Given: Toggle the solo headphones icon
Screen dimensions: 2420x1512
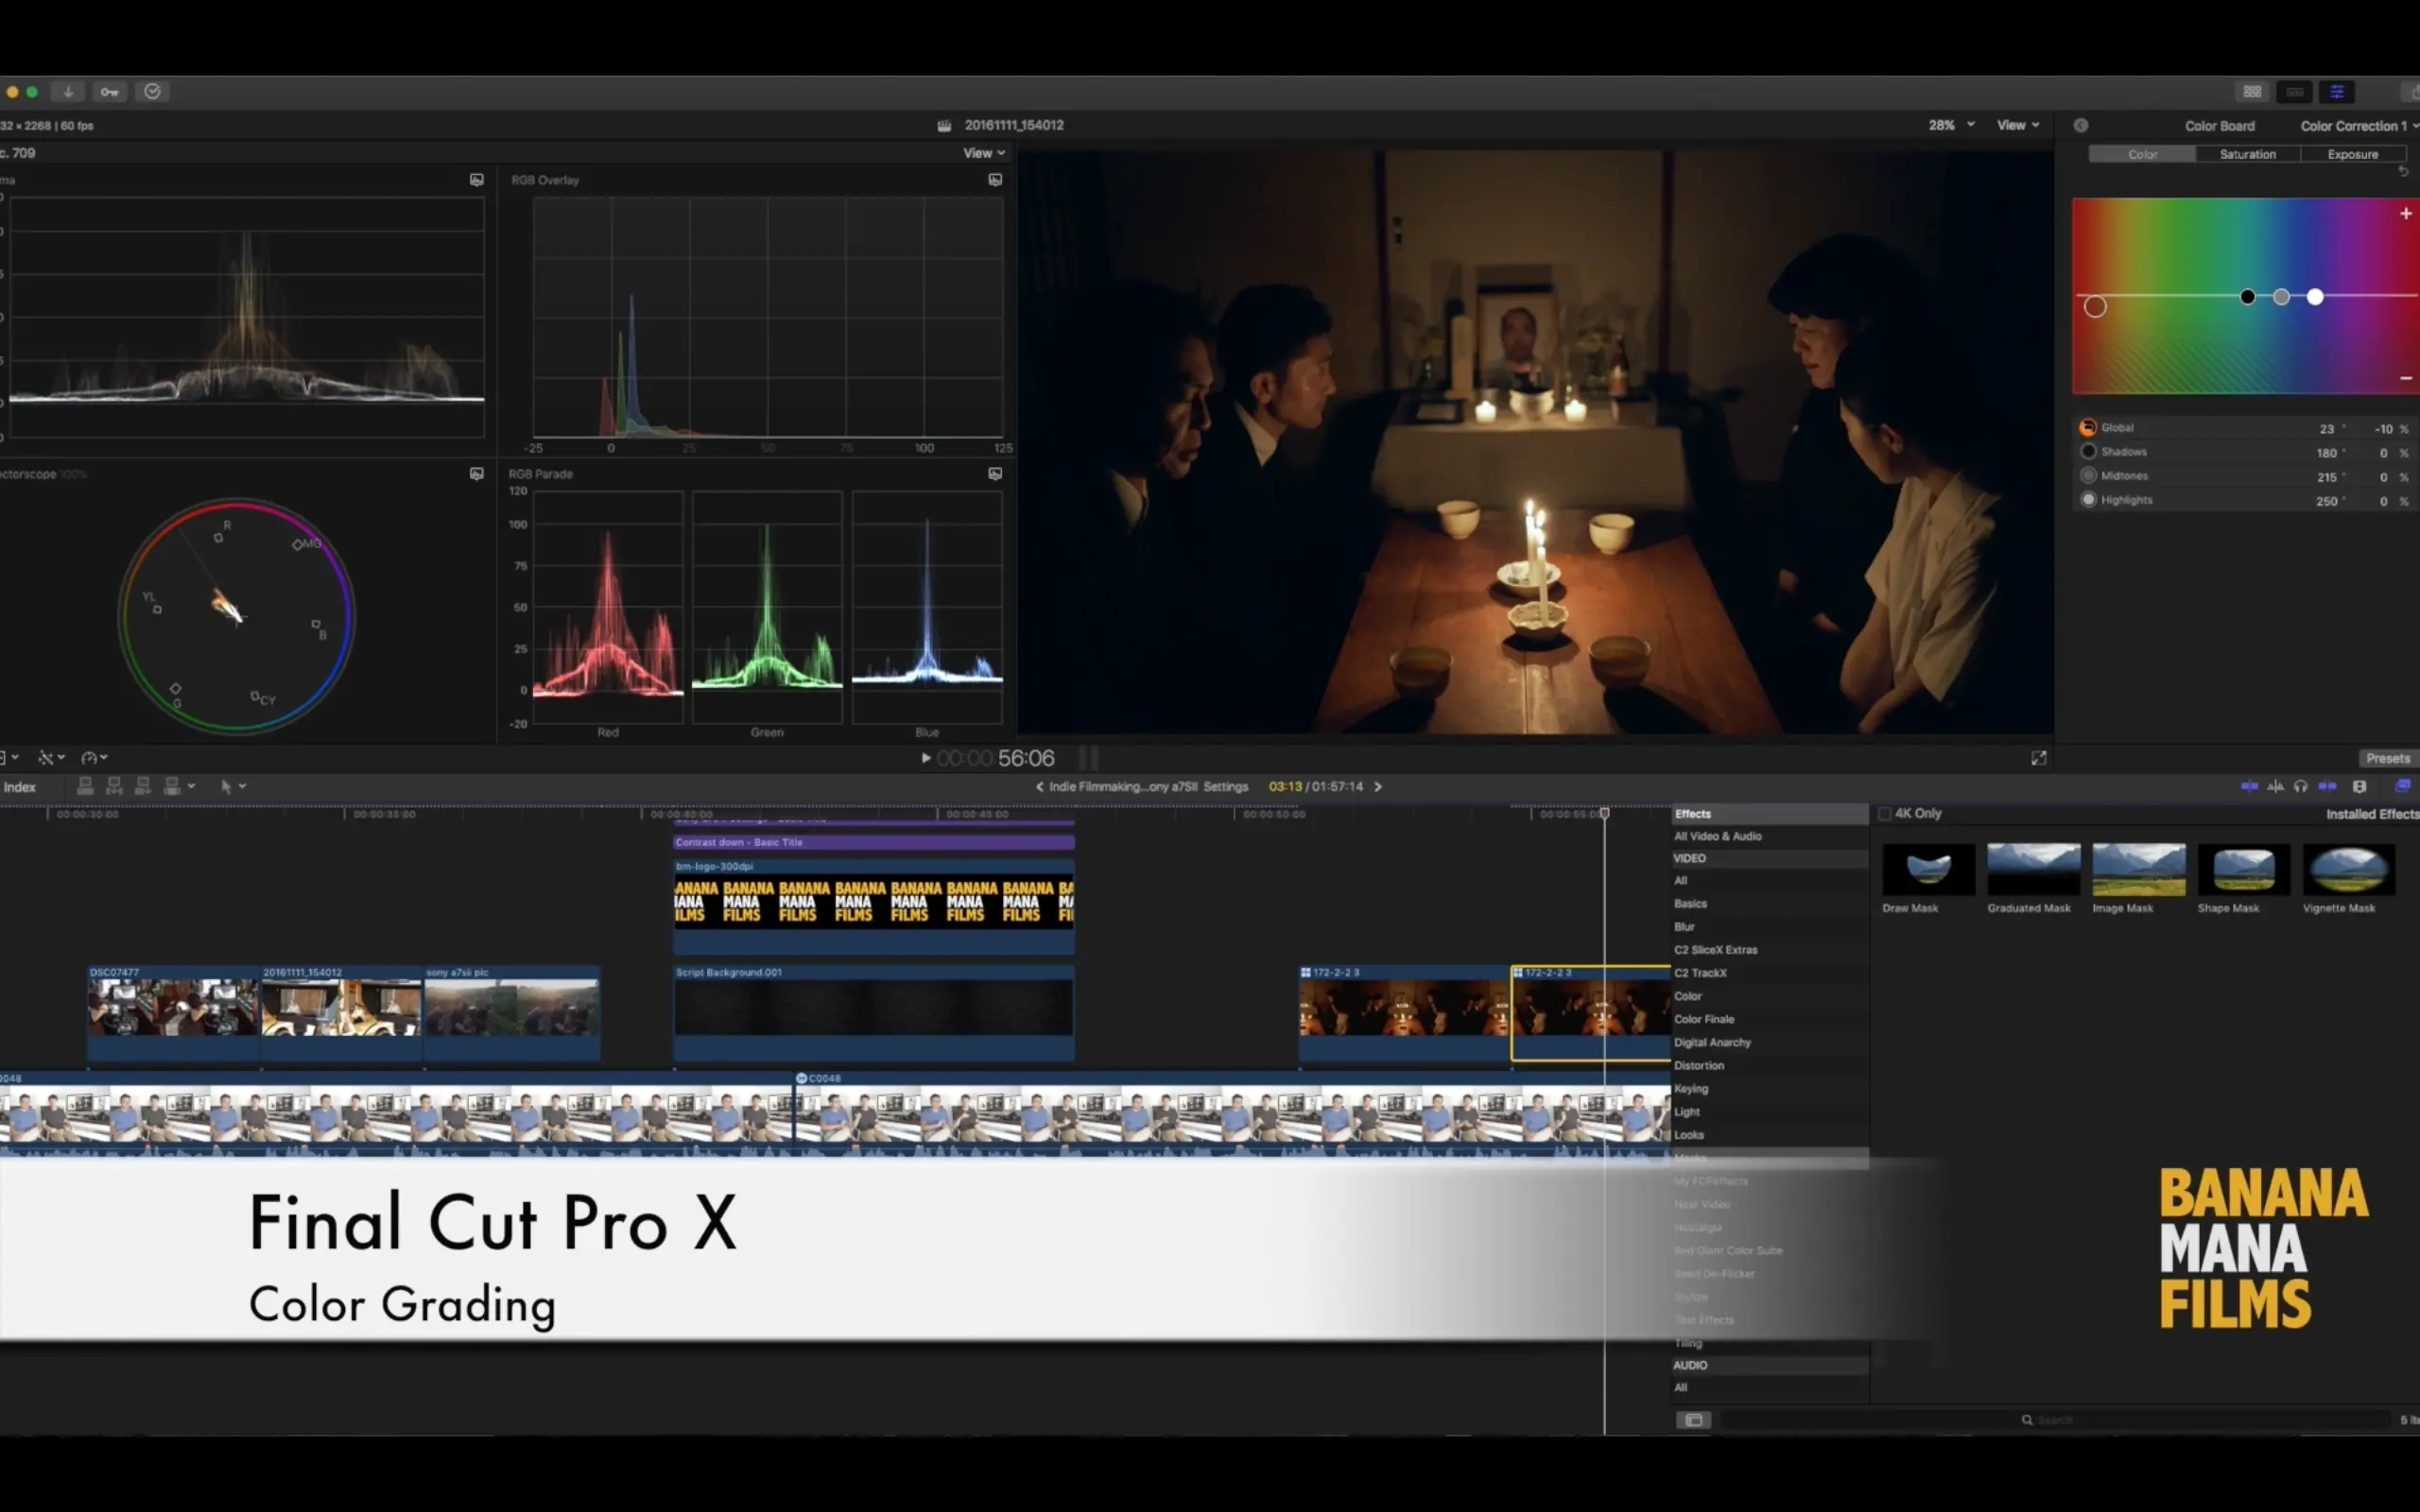Looking at the screenshot, I should [x=2301, y=786].
